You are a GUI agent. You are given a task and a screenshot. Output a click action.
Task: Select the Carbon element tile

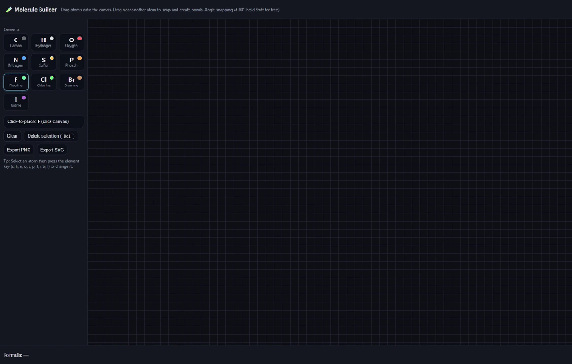(16, 42)
